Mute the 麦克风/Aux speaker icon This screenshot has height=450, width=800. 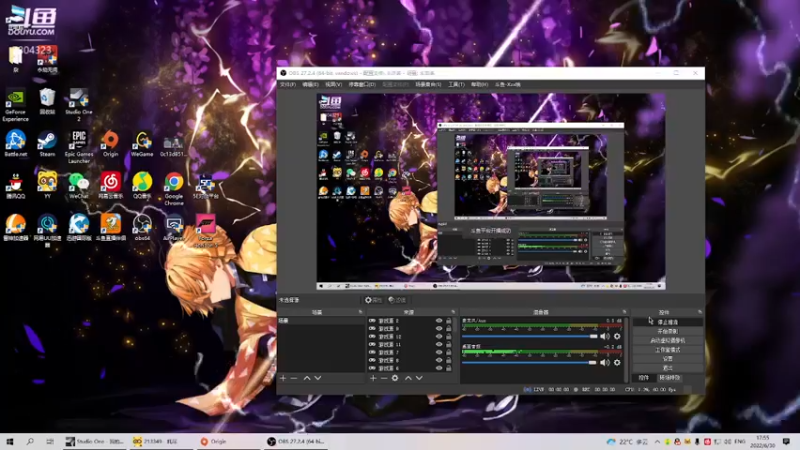click(x=605, y=336)
